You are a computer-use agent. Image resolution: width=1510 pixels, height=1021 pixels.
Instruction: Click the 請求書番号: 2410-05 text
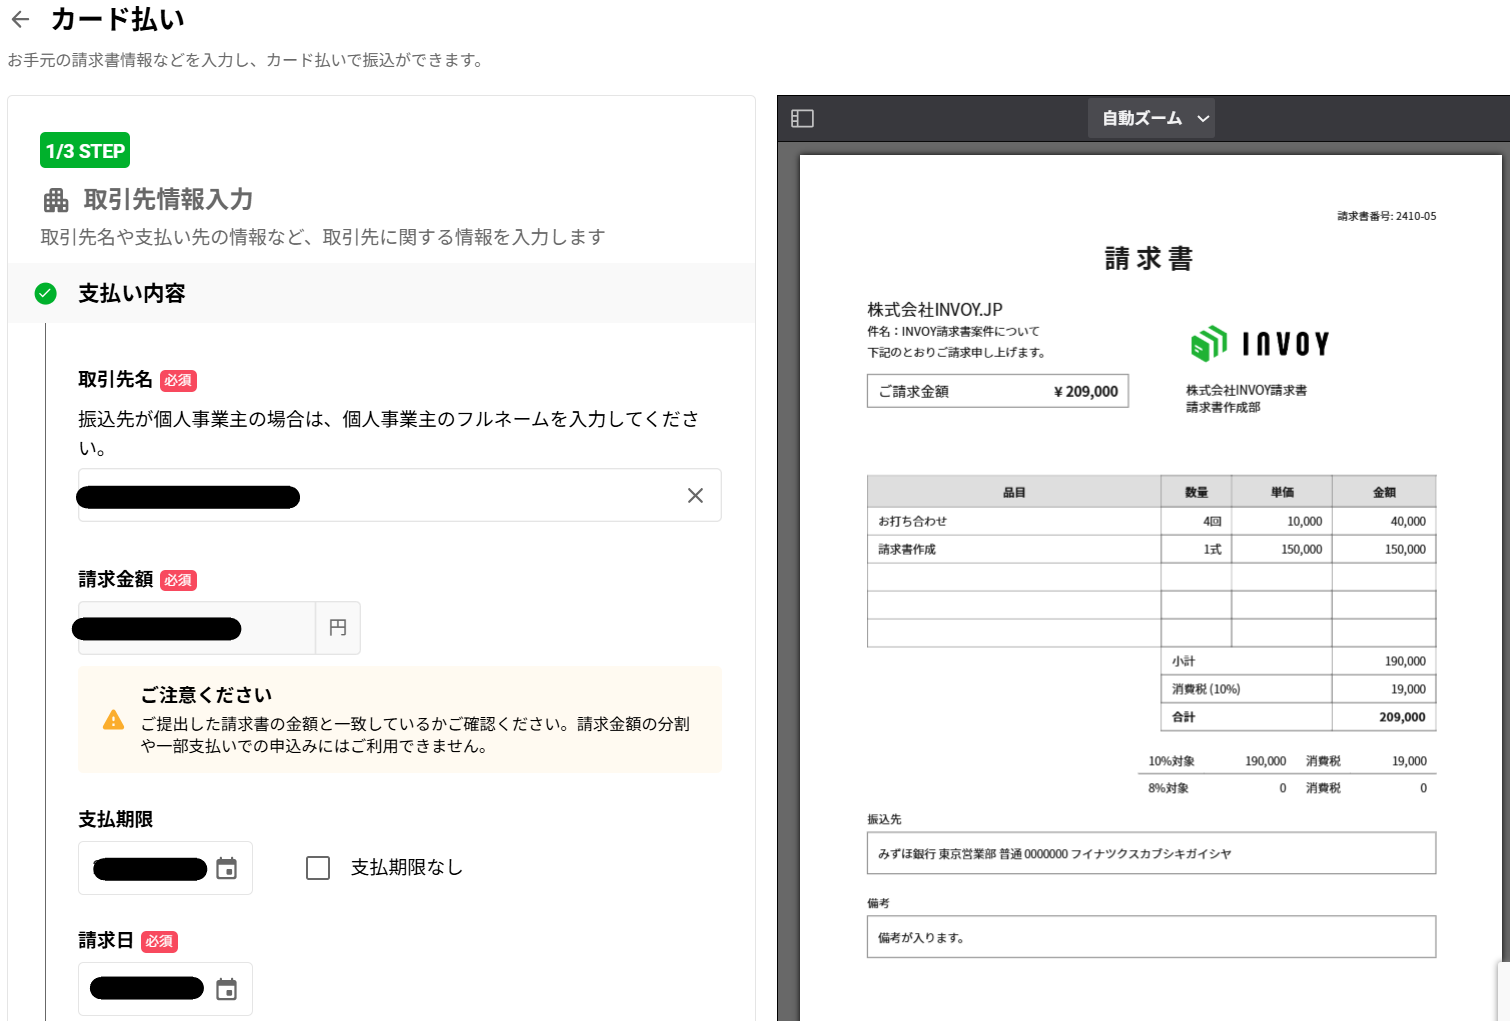(1387, 216)
